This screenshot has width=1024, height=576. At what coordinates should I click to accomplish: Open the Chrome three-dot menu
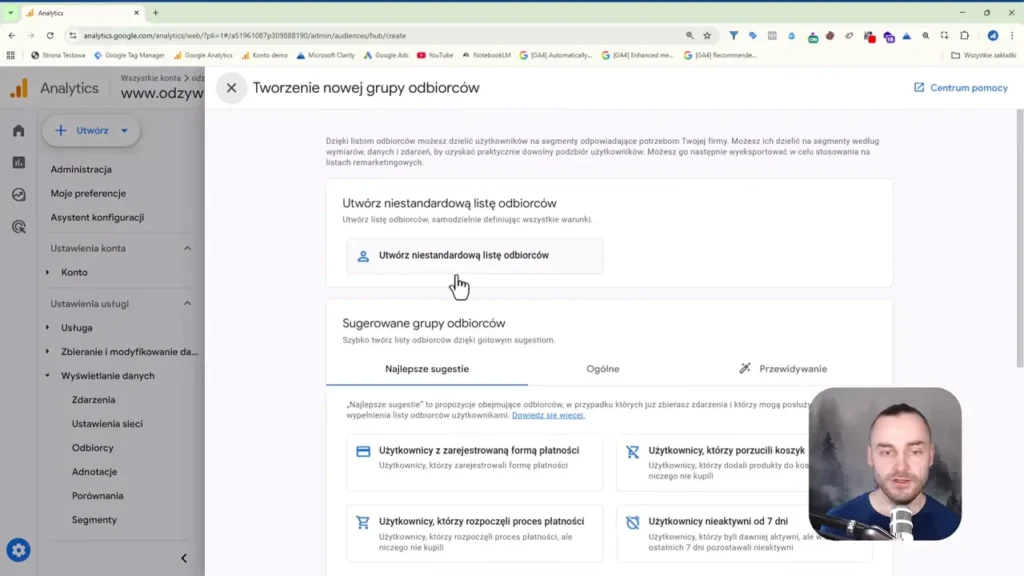1012,36
